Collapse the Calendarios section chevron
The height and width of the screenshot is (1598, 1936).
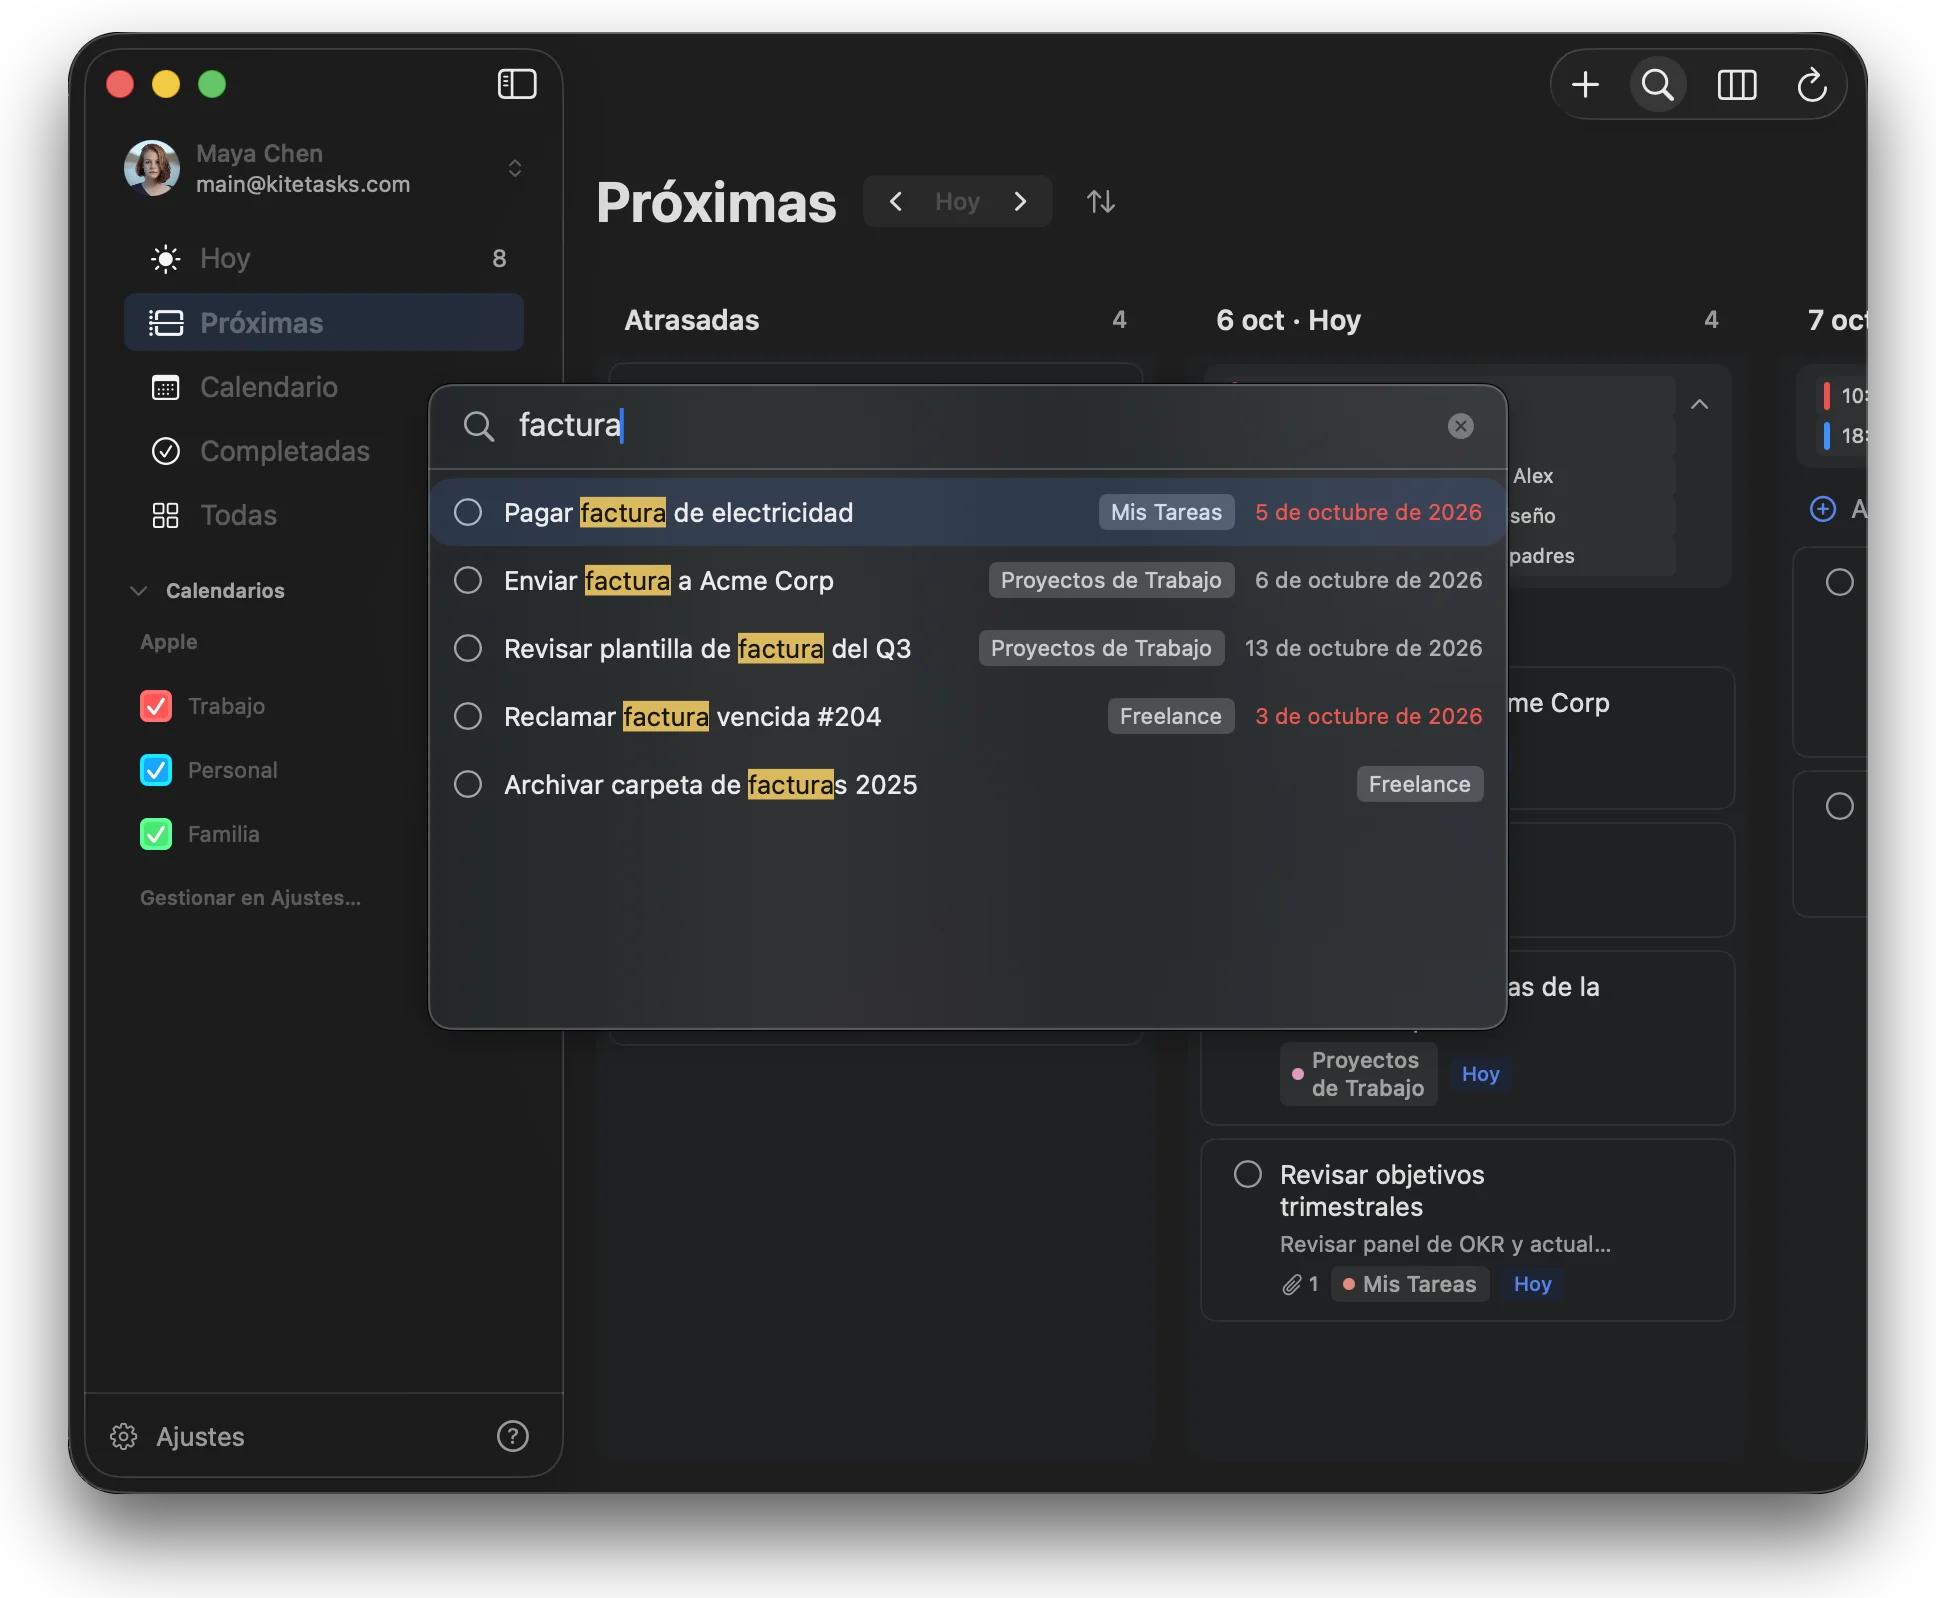139,591
